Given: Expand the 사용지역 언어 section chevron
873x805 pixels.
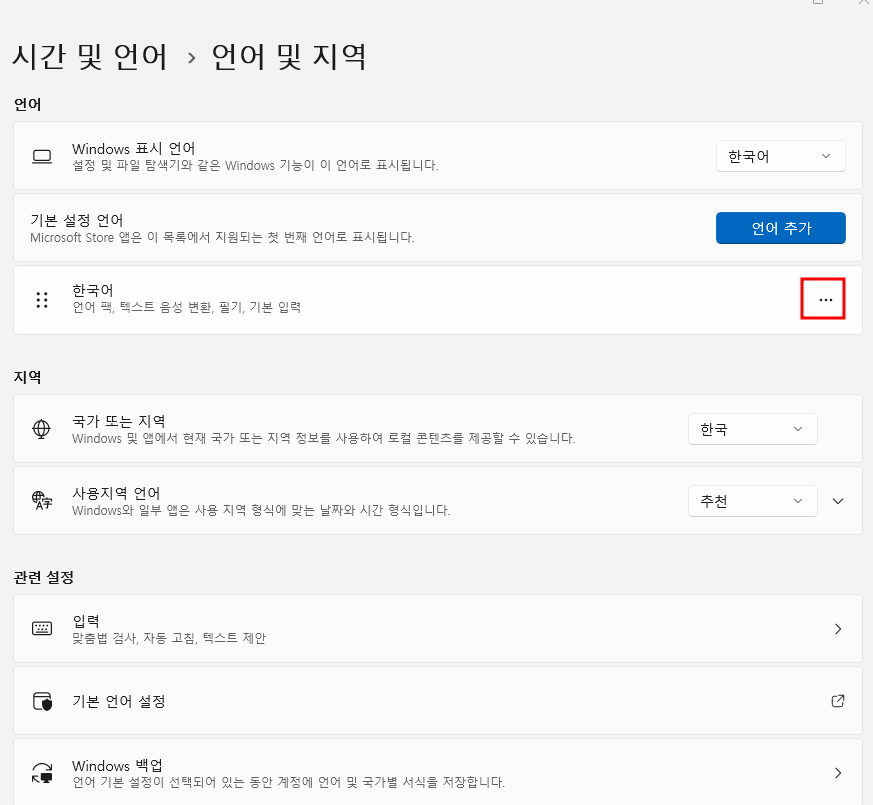Looking at the screenshot, I should coord(837,500).
